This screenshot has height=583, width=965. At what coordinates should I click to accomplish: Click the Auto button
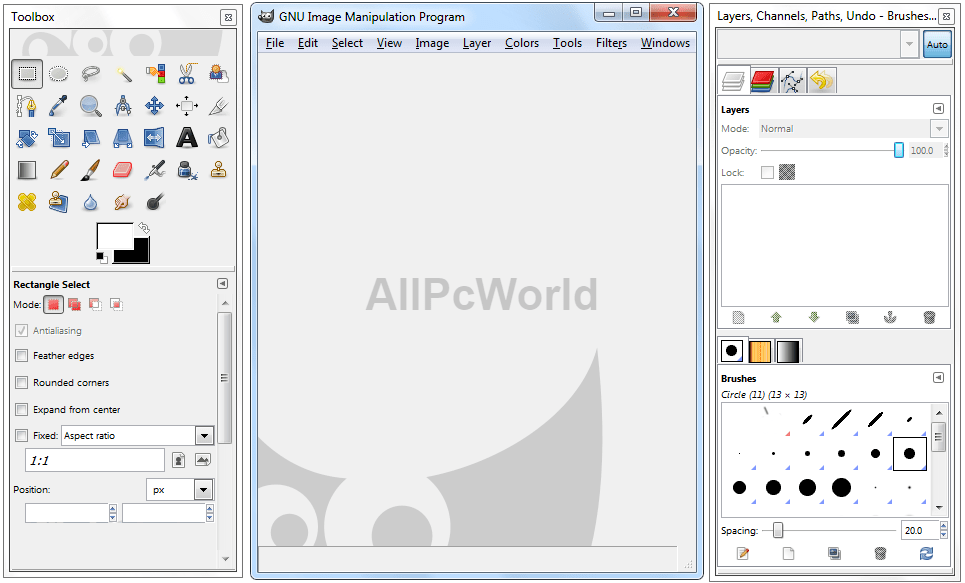point(937,44)
